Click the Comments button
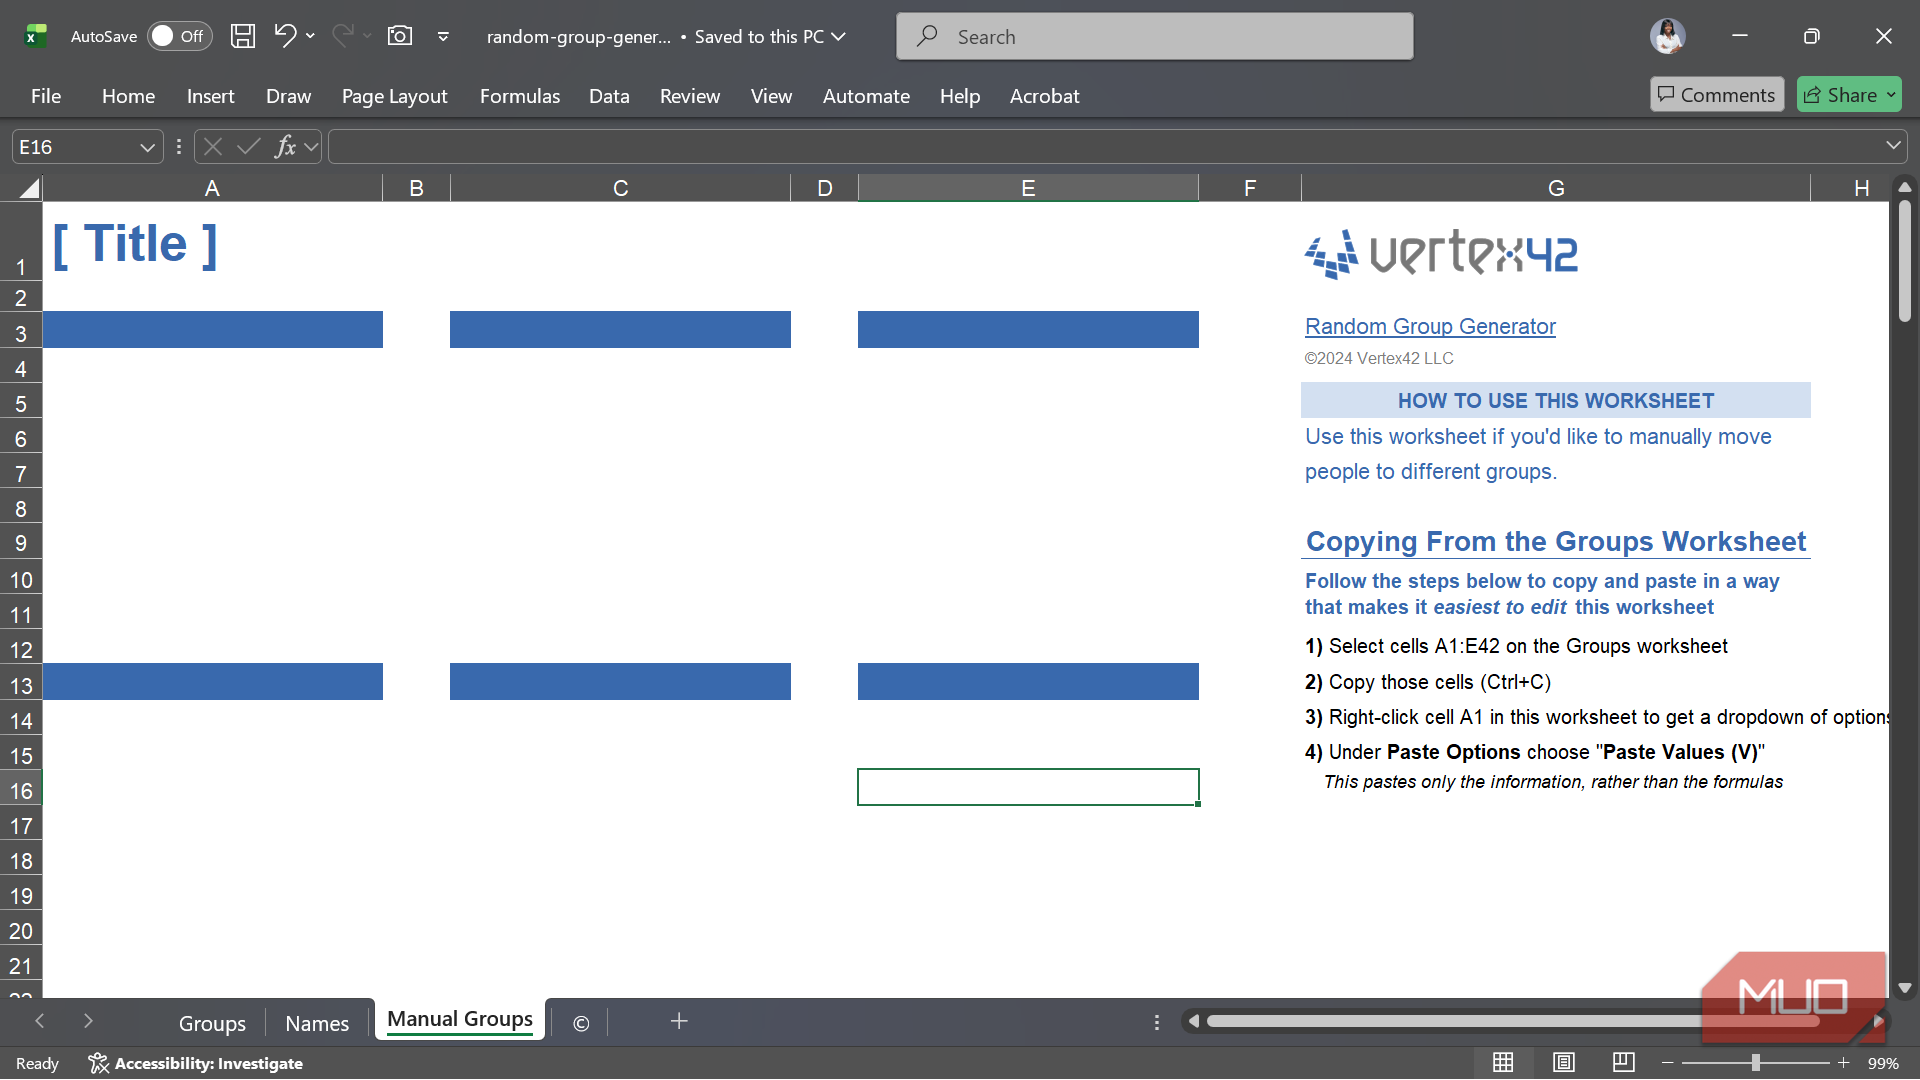Image resolution: width=1920 pixels, height=1080 pixels. pyautogui.click(x=1717, y=94)
